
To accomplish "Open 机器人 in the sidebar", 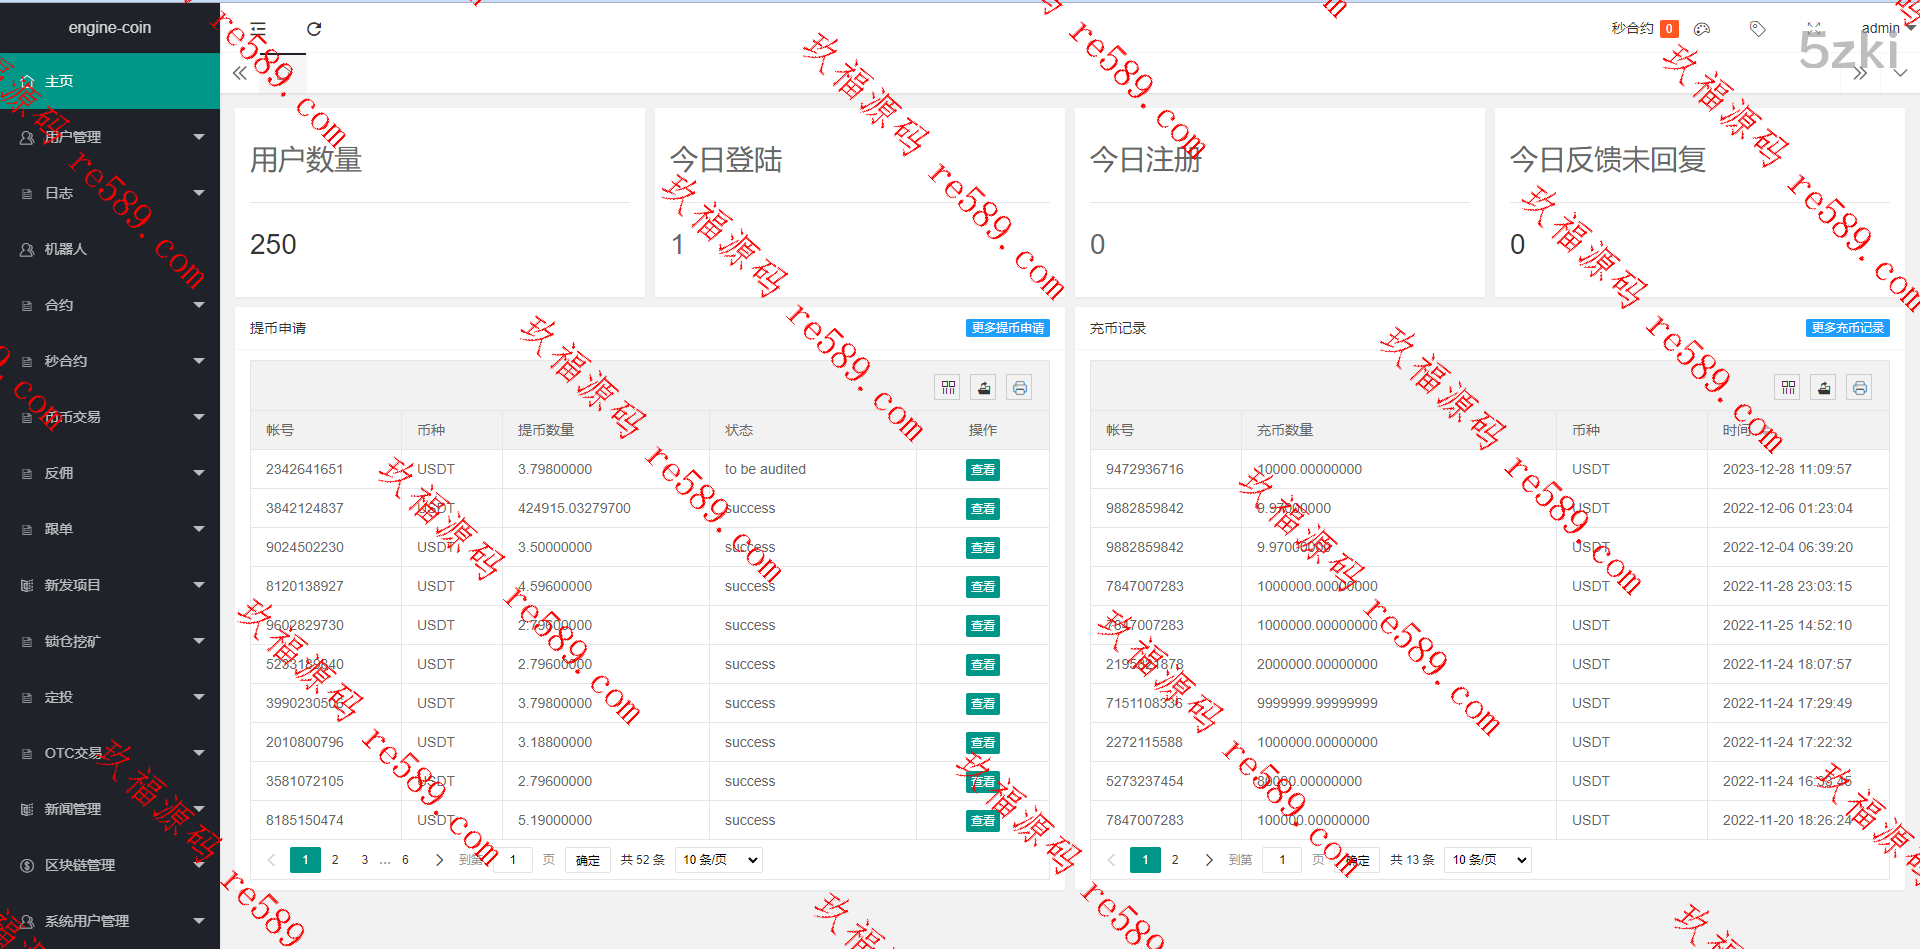I will (110, 249).
